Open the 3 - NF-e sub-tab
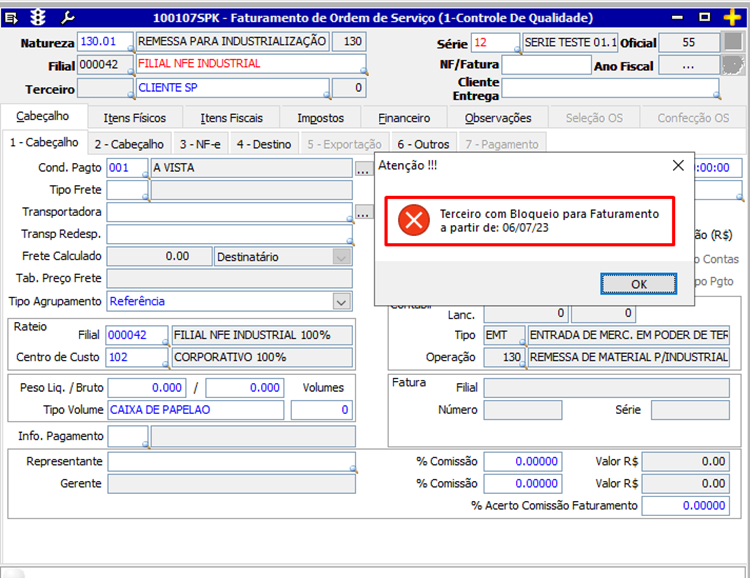 (x=200, y=144)
